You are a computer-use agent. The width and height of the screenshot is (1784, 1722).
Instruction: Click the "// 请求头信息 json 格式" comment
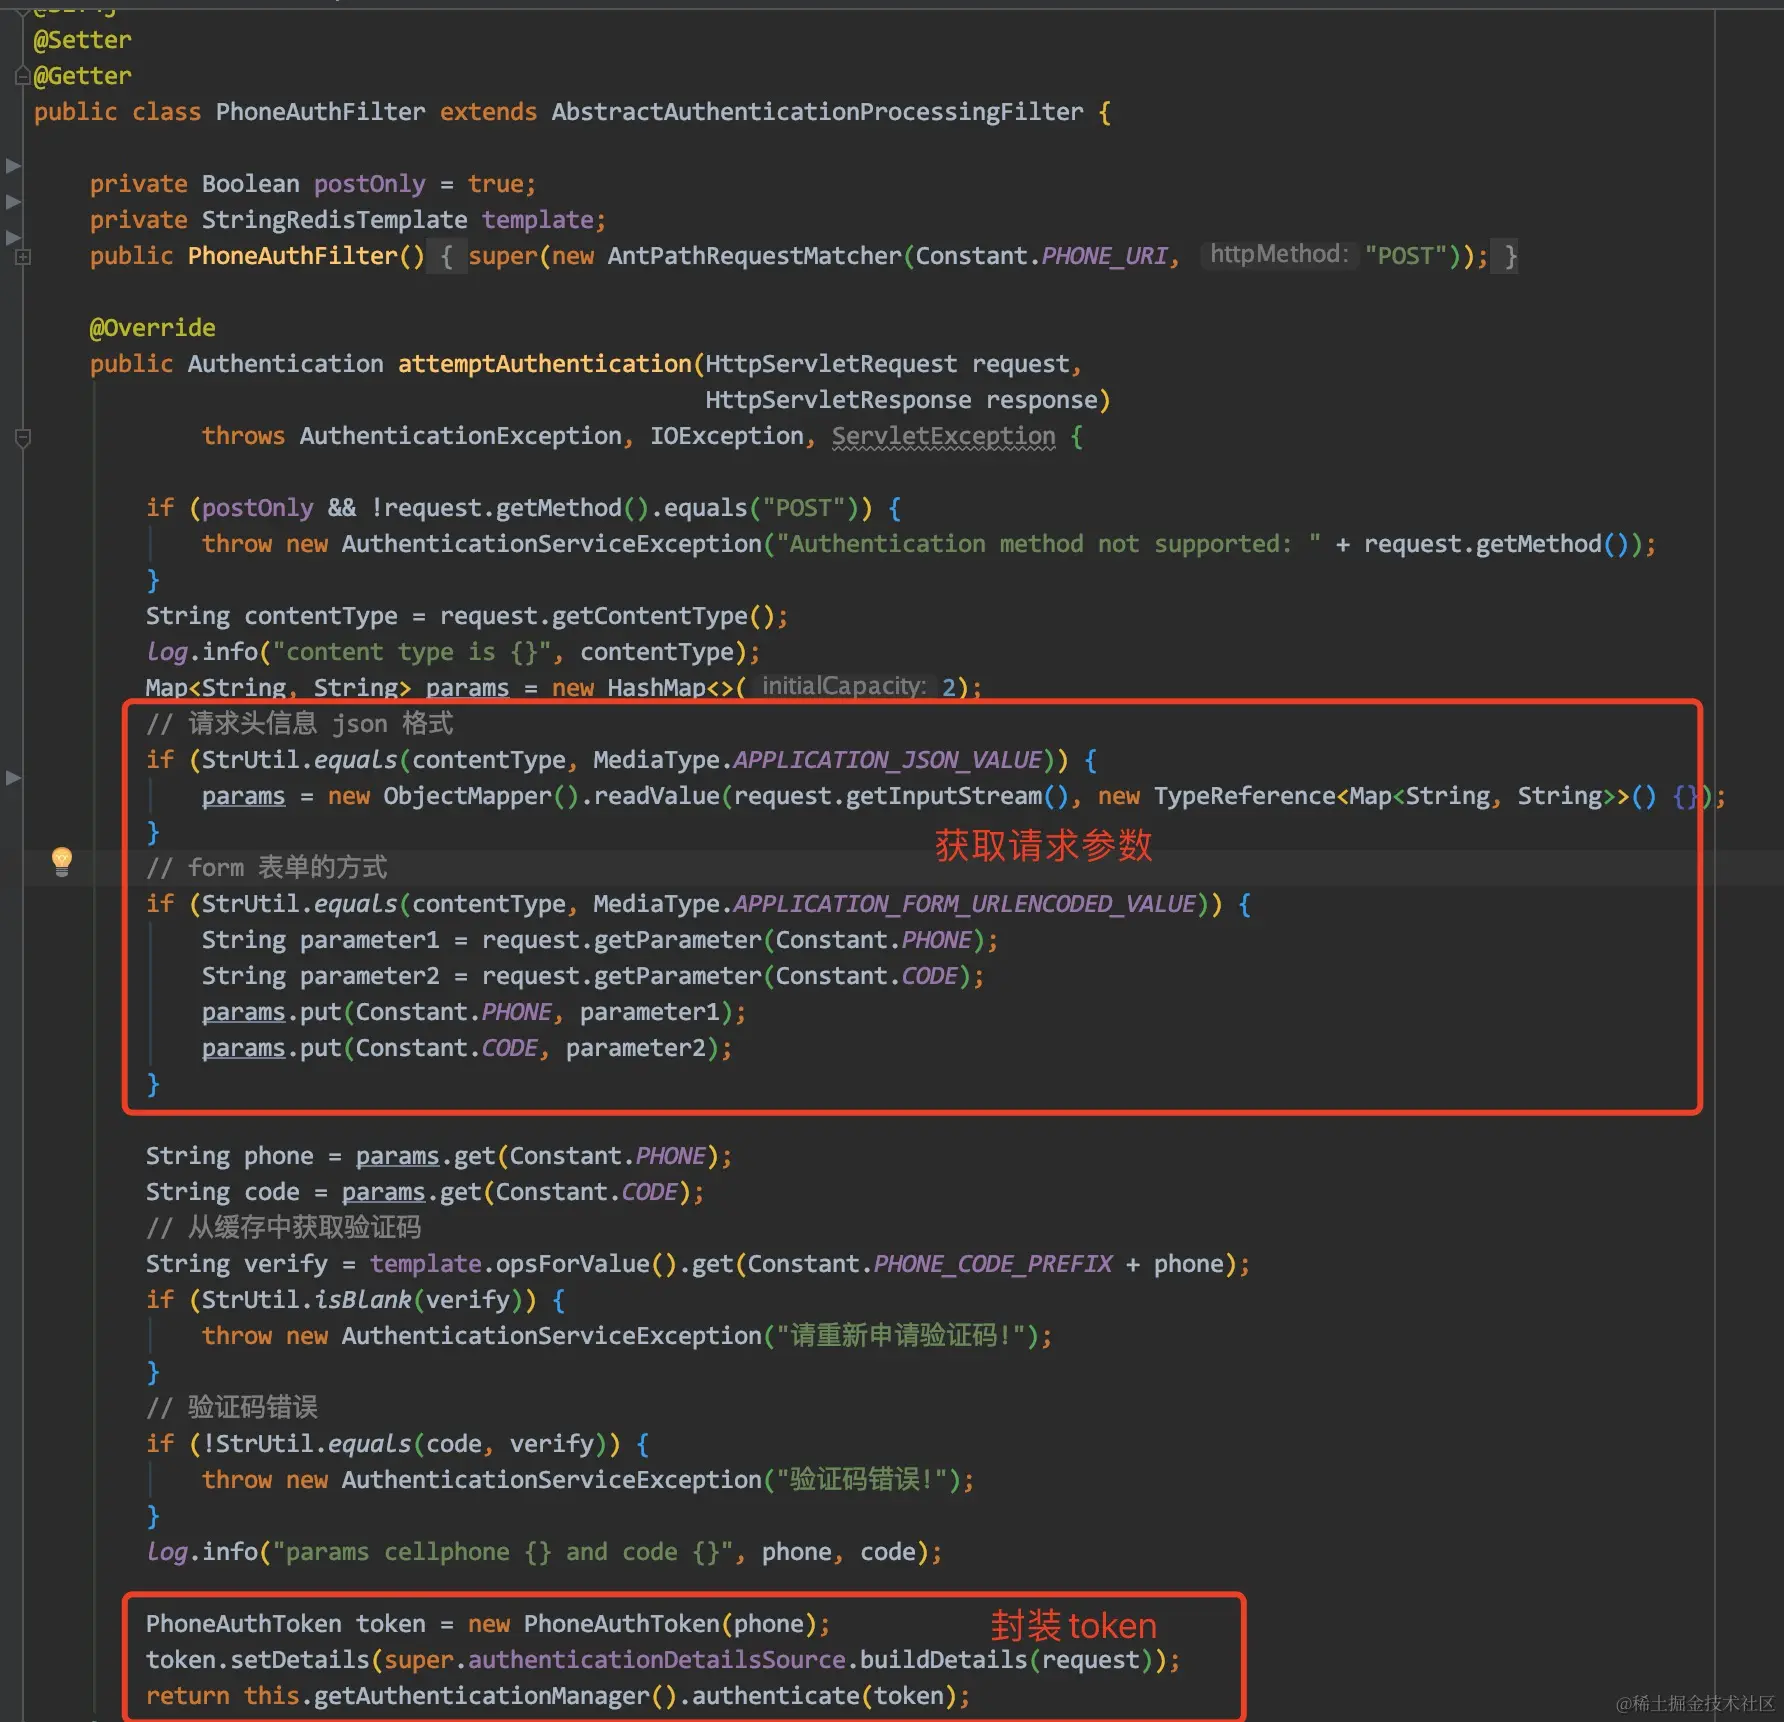tap(299, 724)
